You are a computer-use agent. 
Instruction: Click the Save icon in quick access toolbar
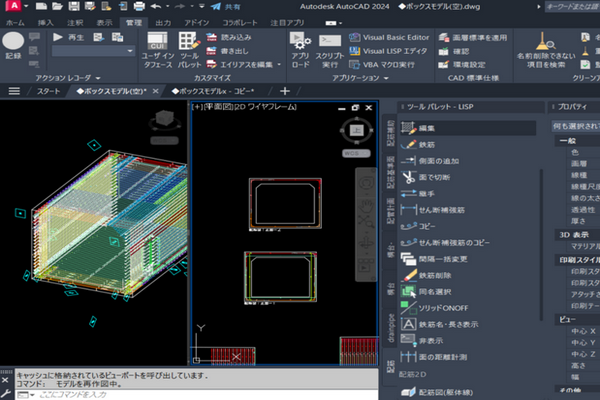(x=74, y=6)
